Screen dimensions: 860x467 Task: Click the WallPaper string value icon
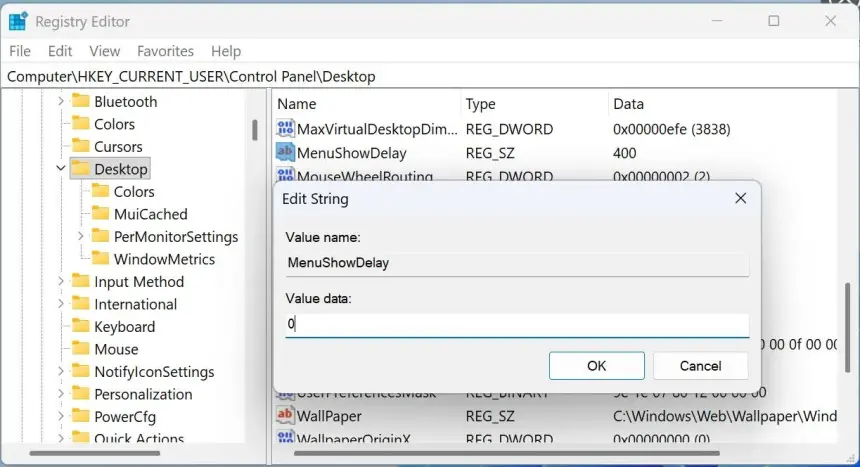(x=285, y=415)
